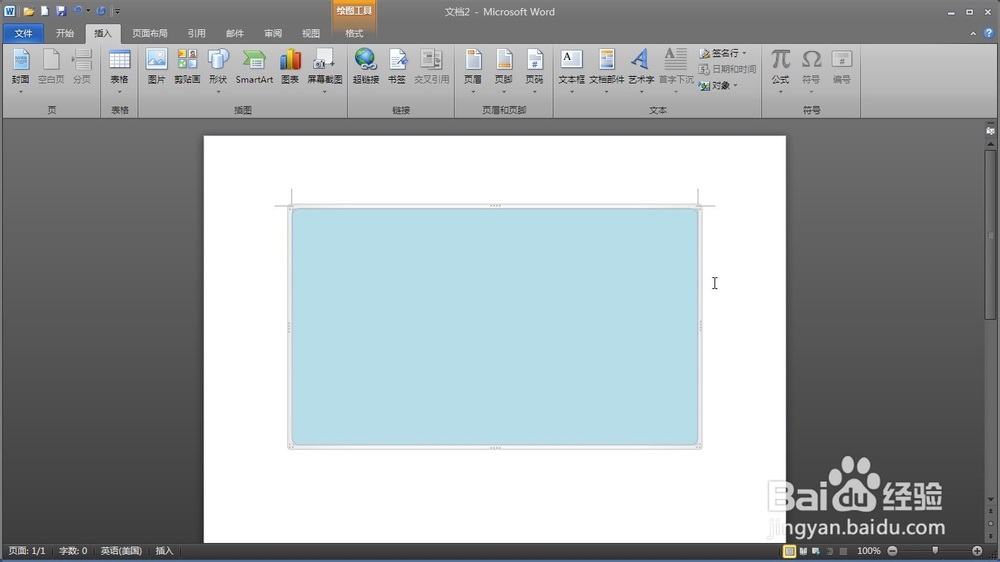Insert a Chart (图表)
Viewport: 1000px width, 562px height.
coord(290,68)
